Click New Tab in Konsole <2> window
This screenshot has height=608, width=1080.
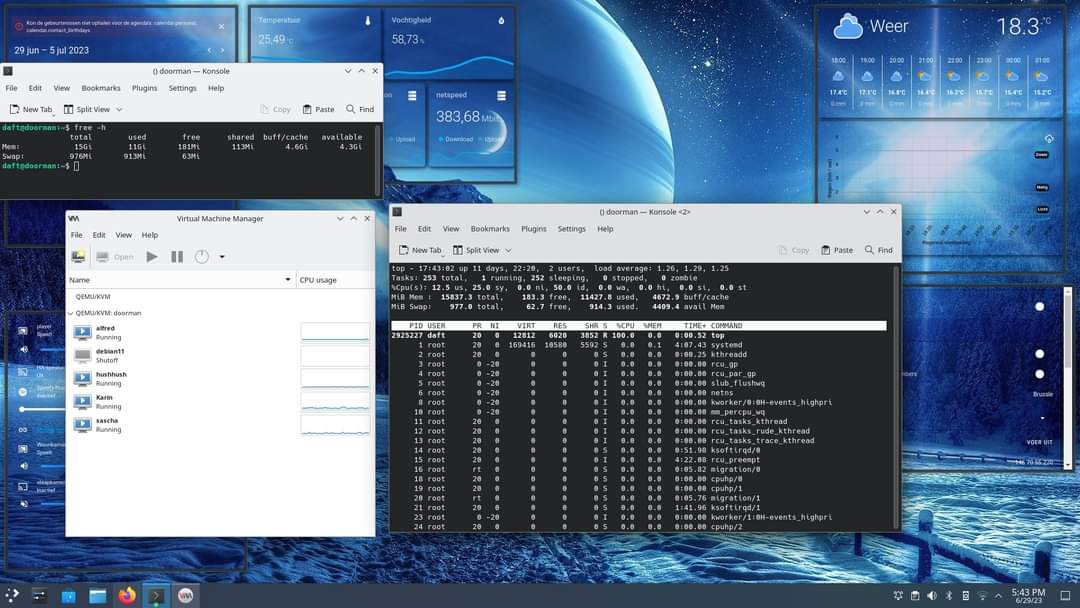(x=420, y=250)
